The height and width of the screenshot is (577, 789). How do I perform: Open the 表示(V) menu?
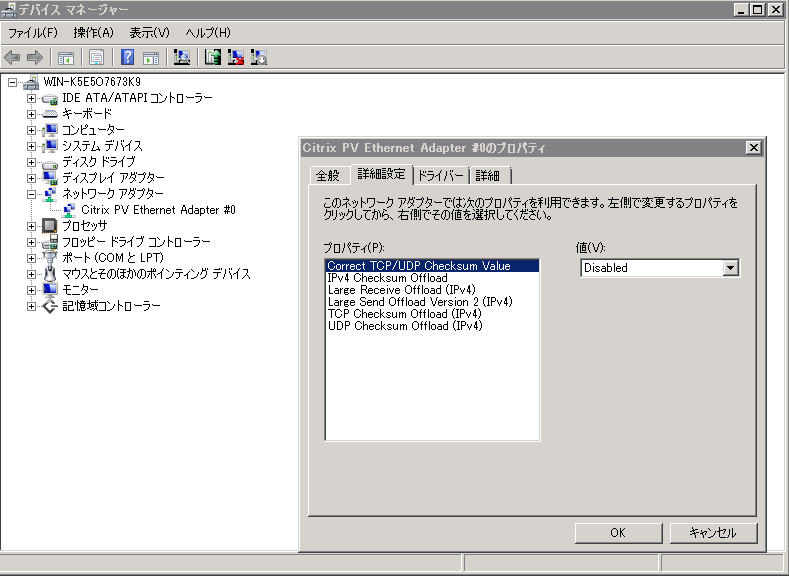point(149,33)
